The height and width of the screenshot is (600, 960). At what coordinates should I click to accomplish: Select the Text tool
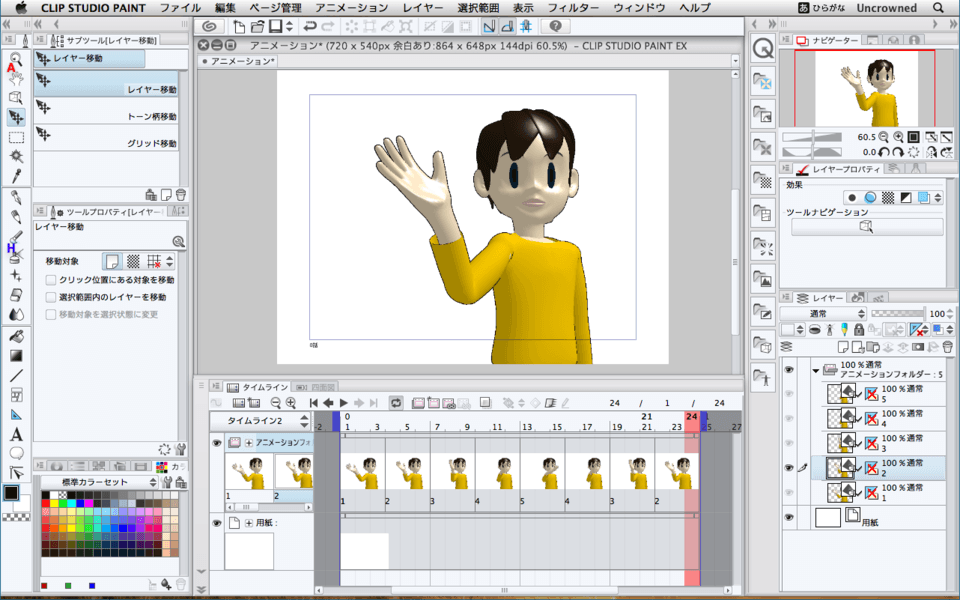[16, 434]
